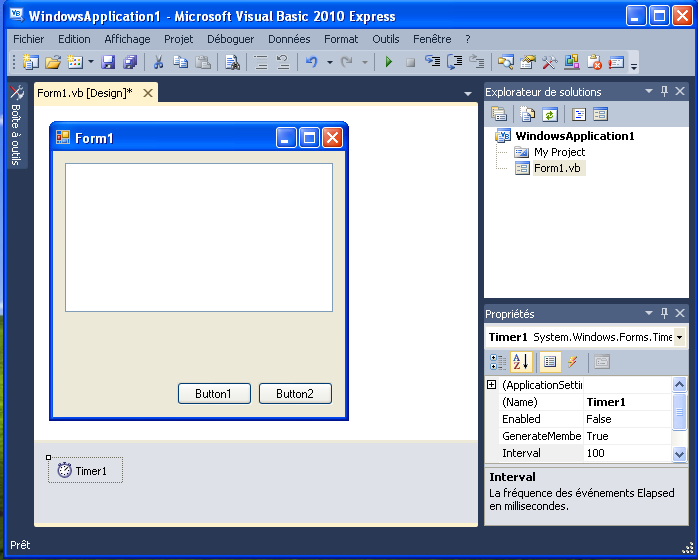Click the Comment out lines icon
The width and height of the screenshot is (698, 560).
click(261, 62)
